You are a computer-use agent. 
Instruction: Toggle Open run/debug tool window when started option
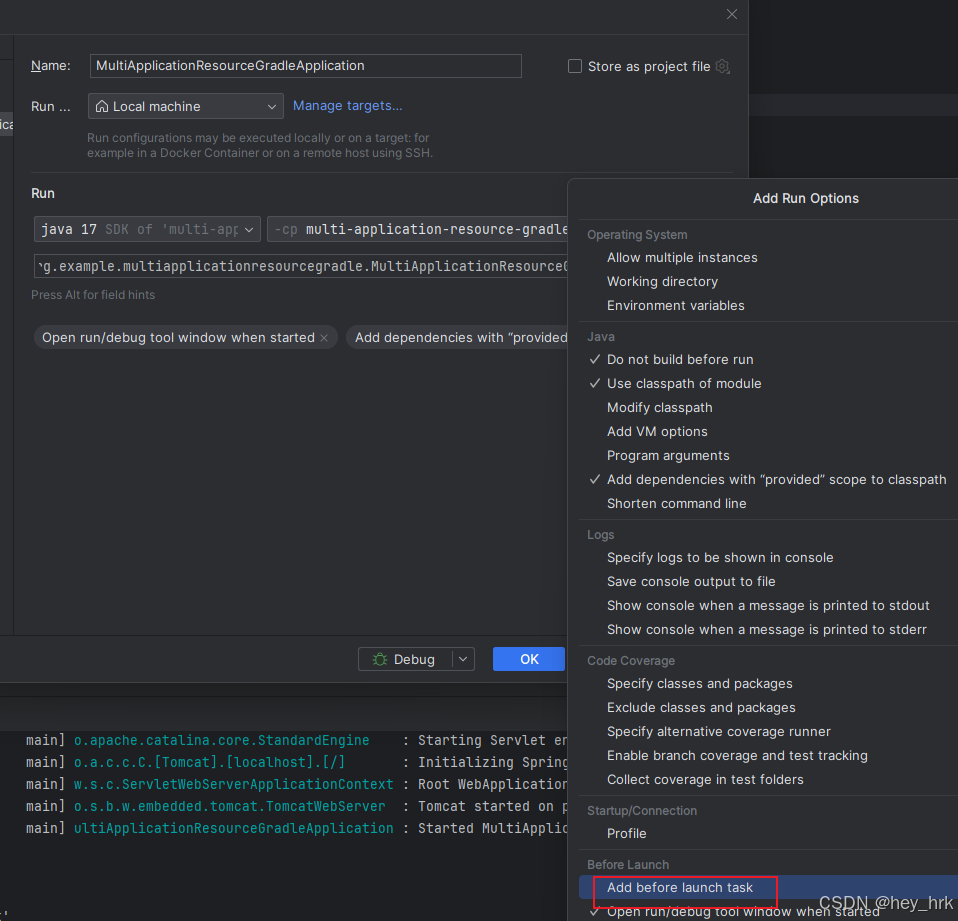click(743, 912)
